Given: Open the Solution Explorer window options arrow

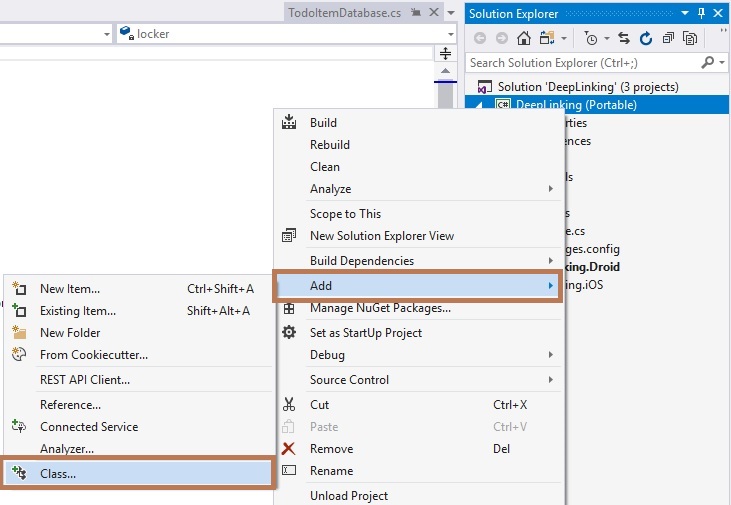Looking at the screenshot, I should 685,14.
